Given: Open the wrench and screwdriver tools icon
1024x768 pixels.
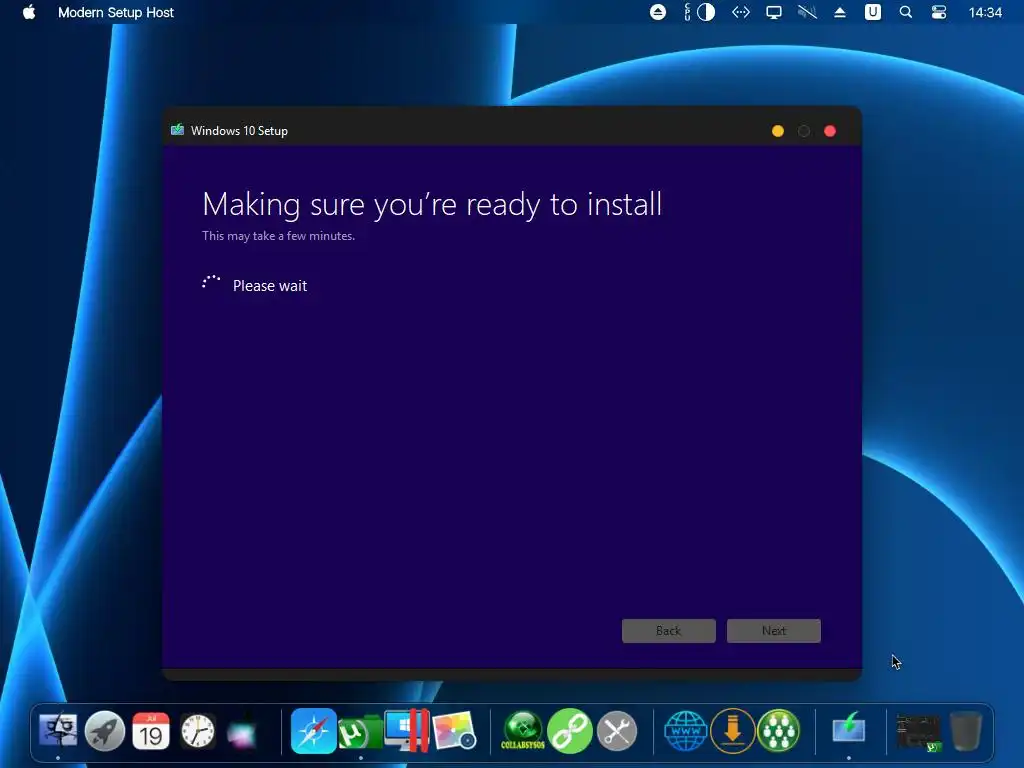Looking at the screenshot, I should pyautogui.click(x=616, y=731).
